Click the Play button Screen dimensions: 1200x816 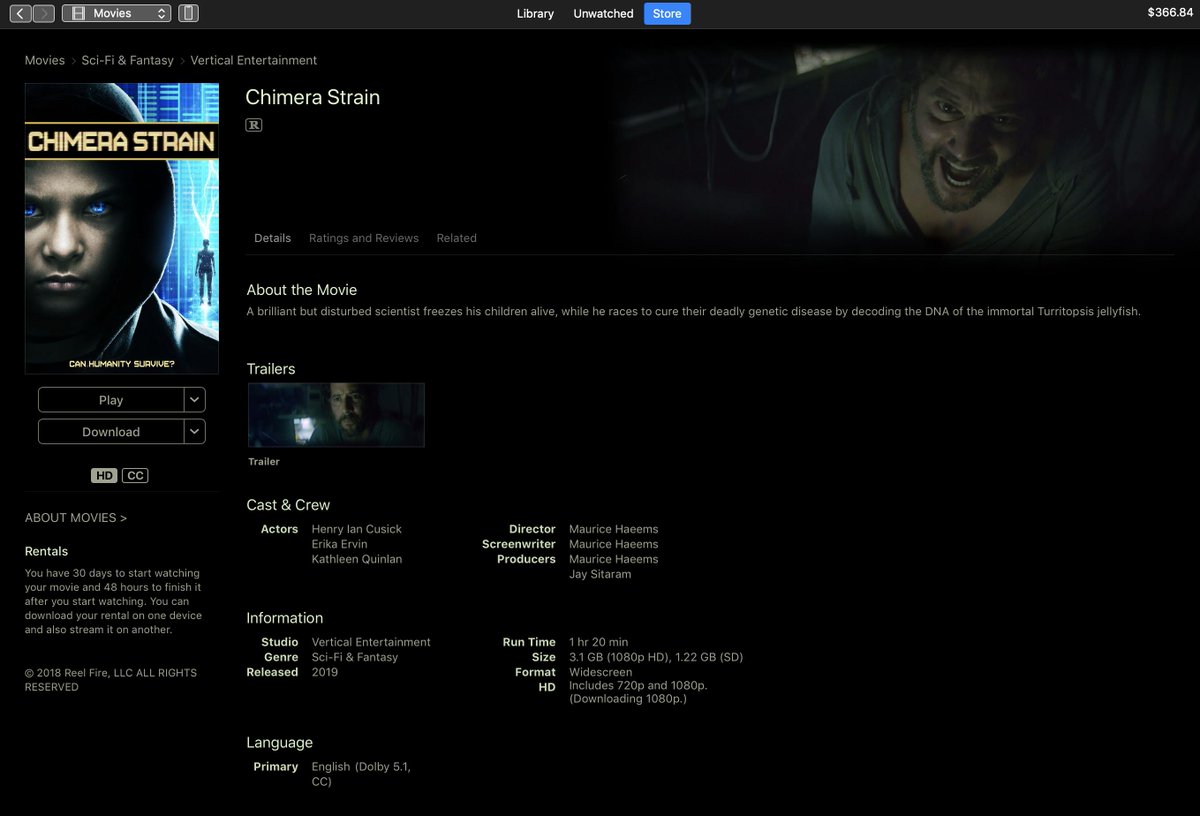point(110,399)
